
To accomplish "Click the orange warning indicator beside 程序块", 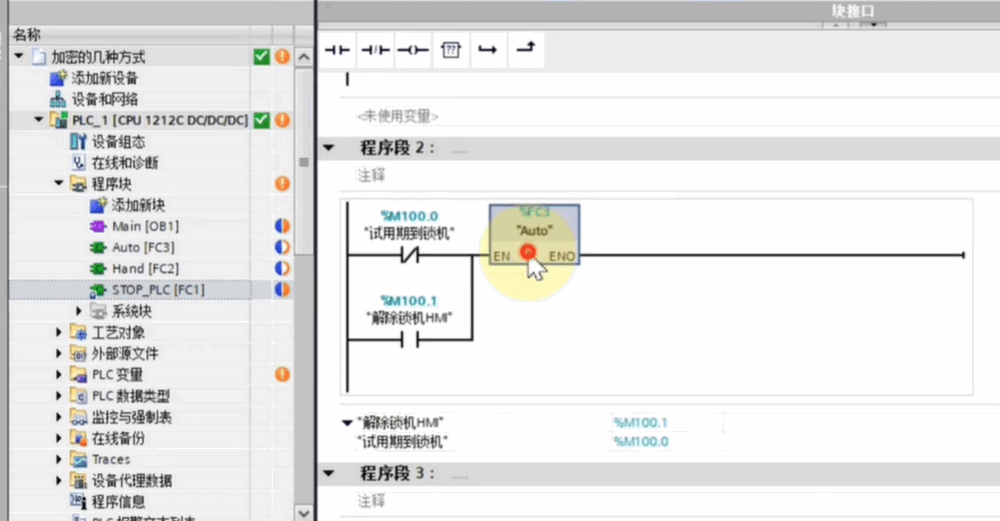I will point(282,184).
